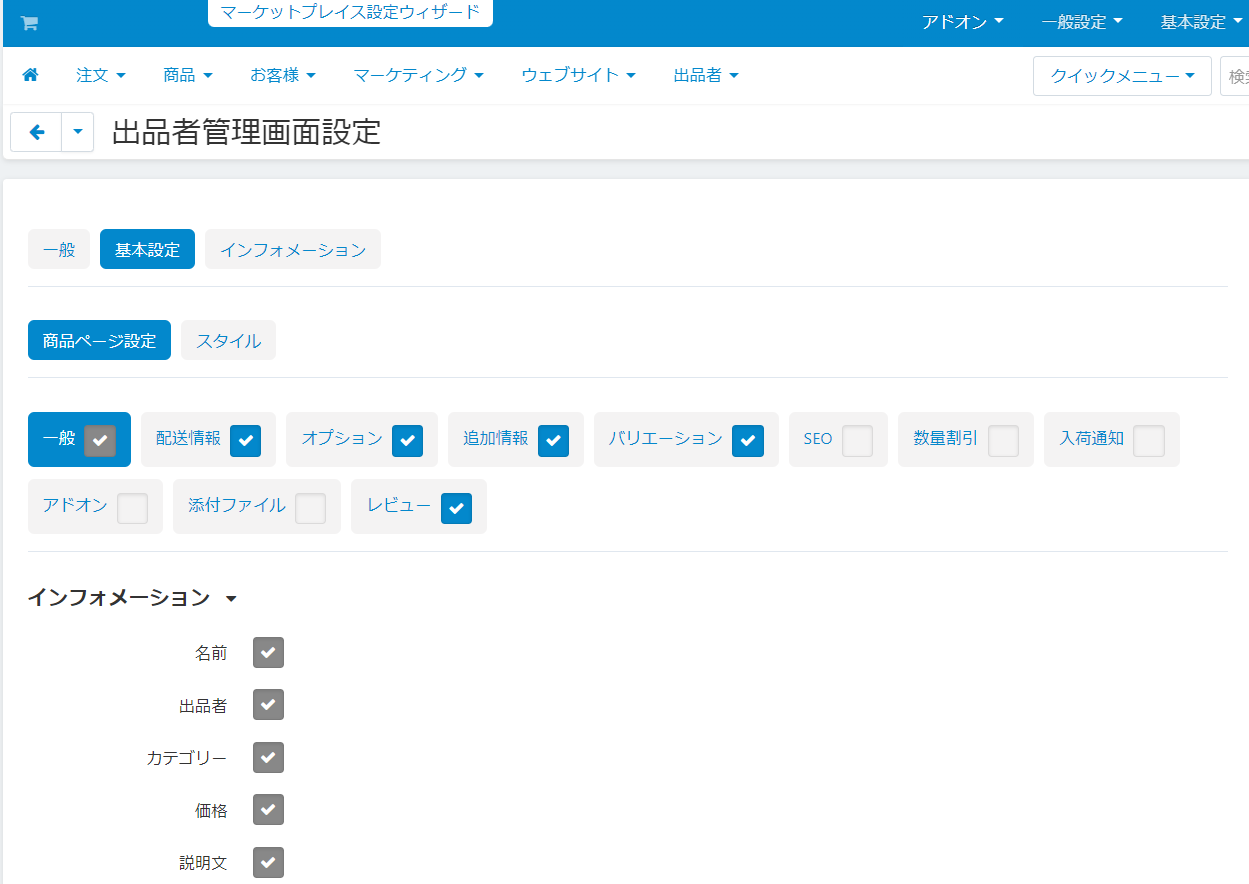Select the 一般 tab in top row
The height and width of the screenshot is (884, 1249).
59,250
